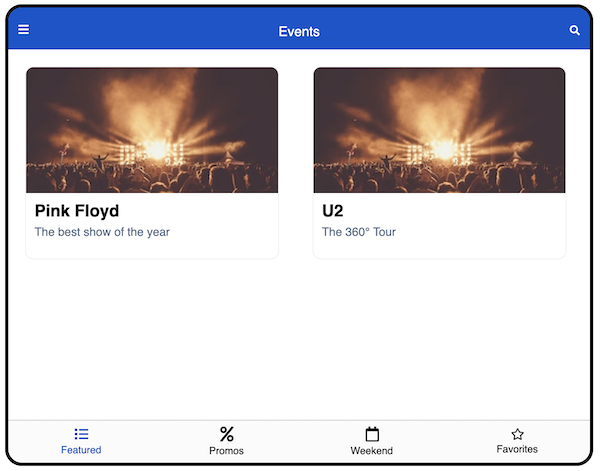Click the Weekend calendar icon
The image size is (600, 471).
pyautogui.click(x=372, y=434)
